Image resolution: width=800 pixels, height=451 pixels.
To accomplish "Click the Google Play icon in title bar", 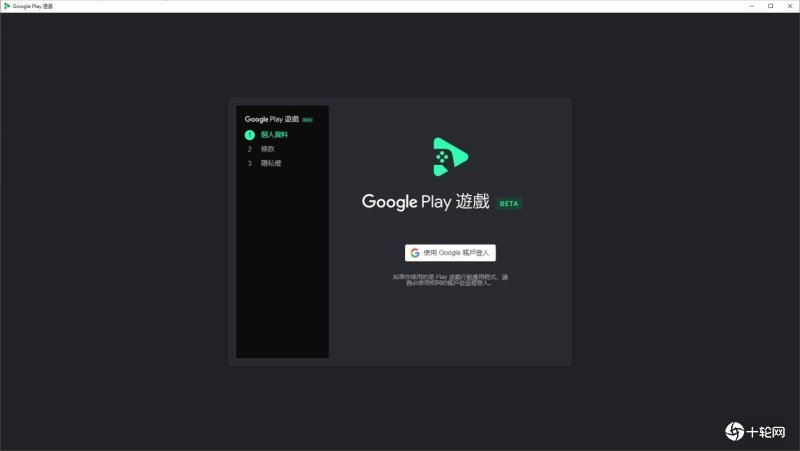I will pos(7,6).
